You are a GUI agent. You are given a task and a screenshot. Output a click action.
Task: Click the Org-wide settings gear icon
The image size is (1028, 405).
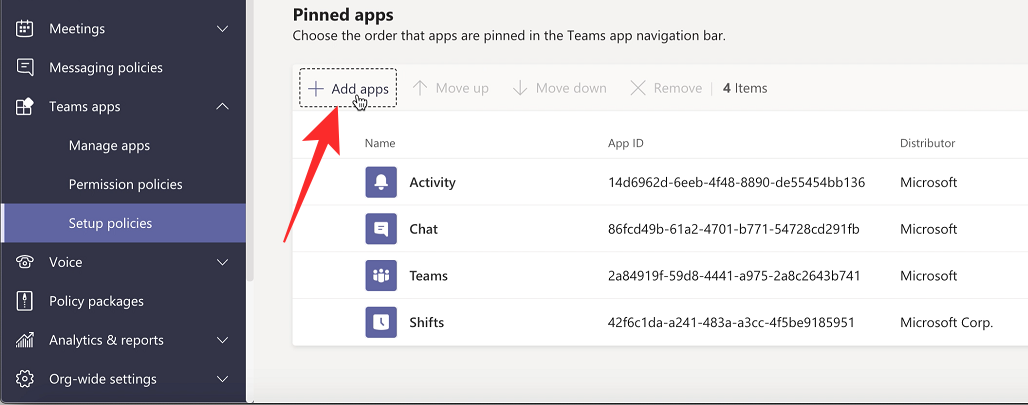click(24, 379)
